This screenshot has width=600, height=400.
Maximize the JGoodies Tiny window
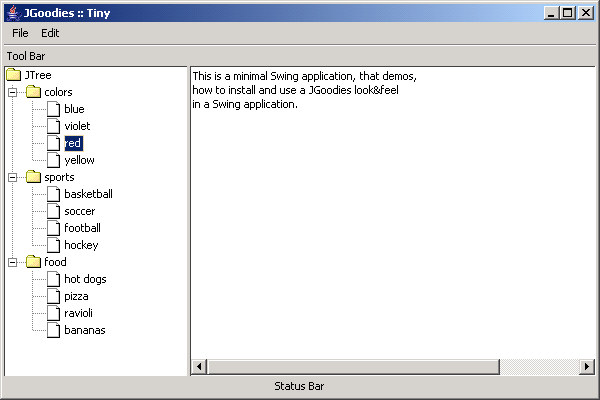coord(568,13)
